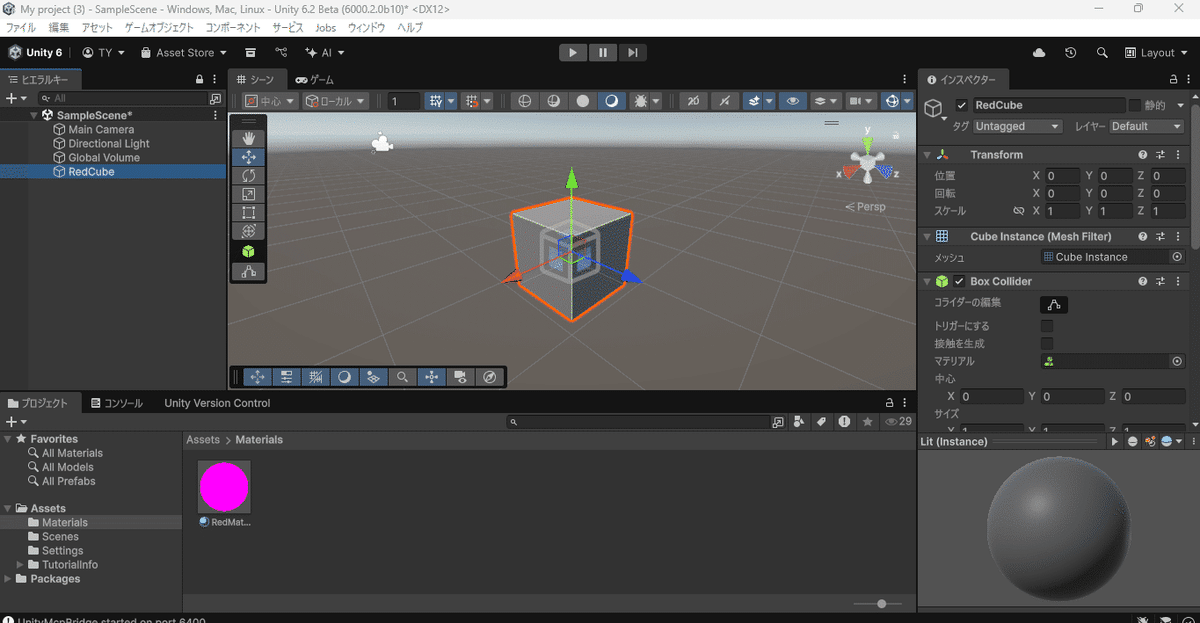Select the Rect transform tool
The width and height of the screenshot is (1200, 623).
(x=248, y=213)
